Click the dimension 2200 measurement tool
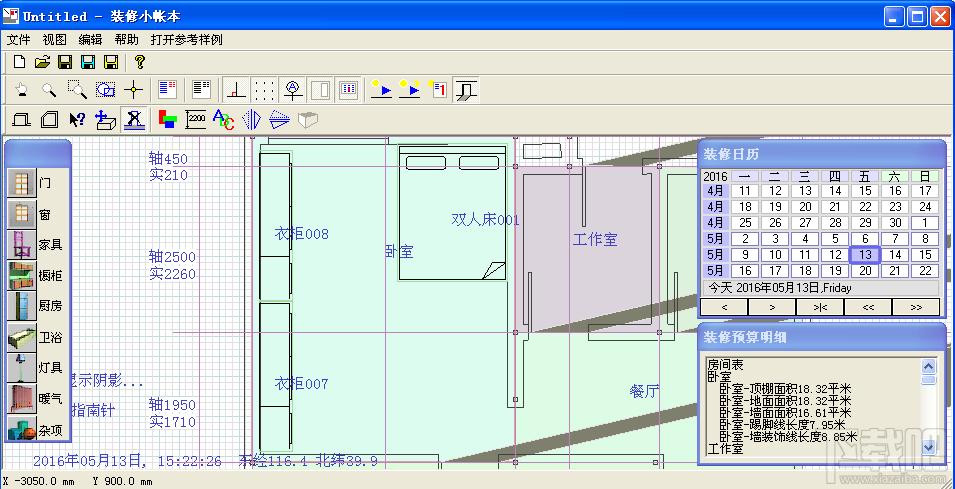The image size is (955, 489). (195, 119)
